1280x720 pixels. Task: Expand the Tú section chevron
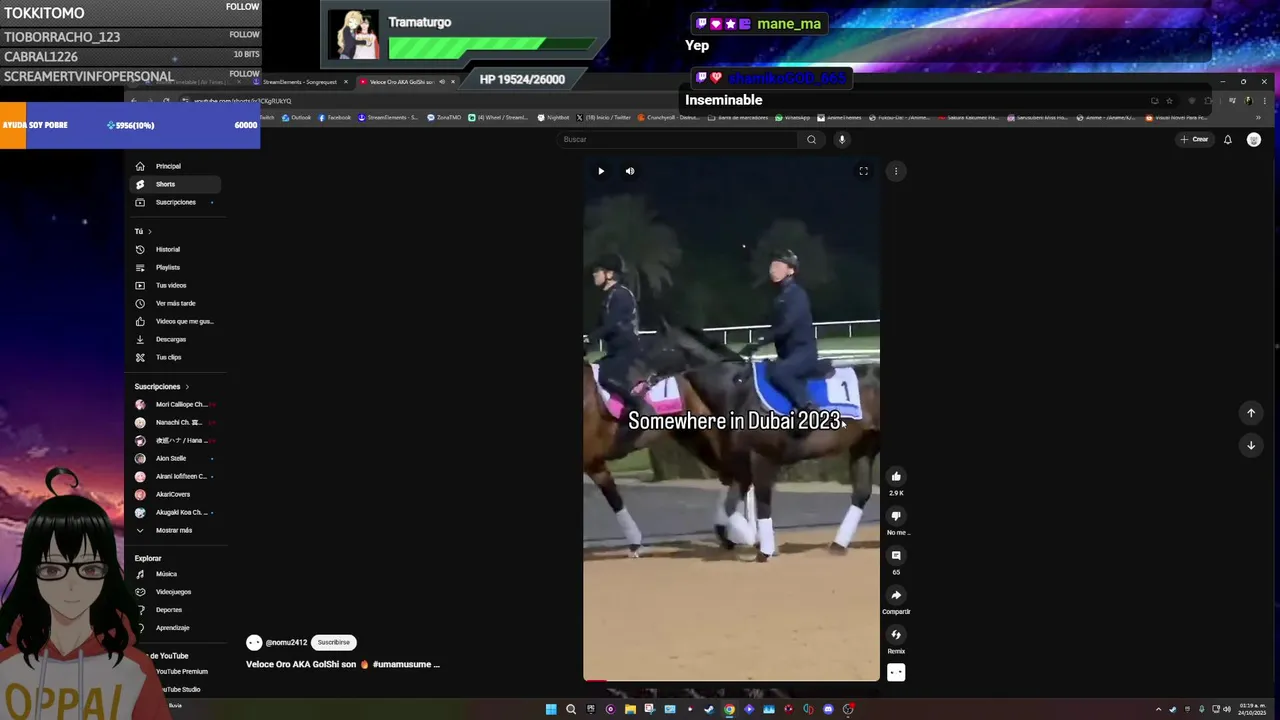pos(150,232)
